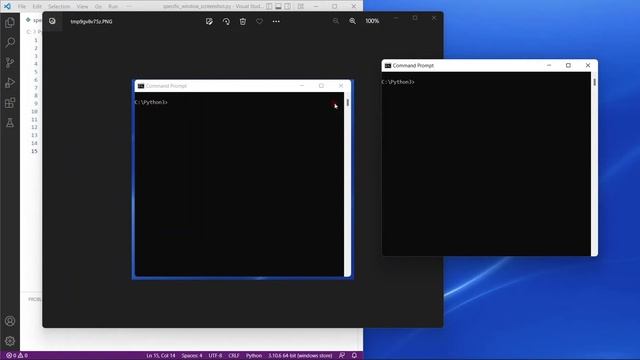Add image to favorites with heart icon
This screenshot has height=360, width=640.
(259, 21)
